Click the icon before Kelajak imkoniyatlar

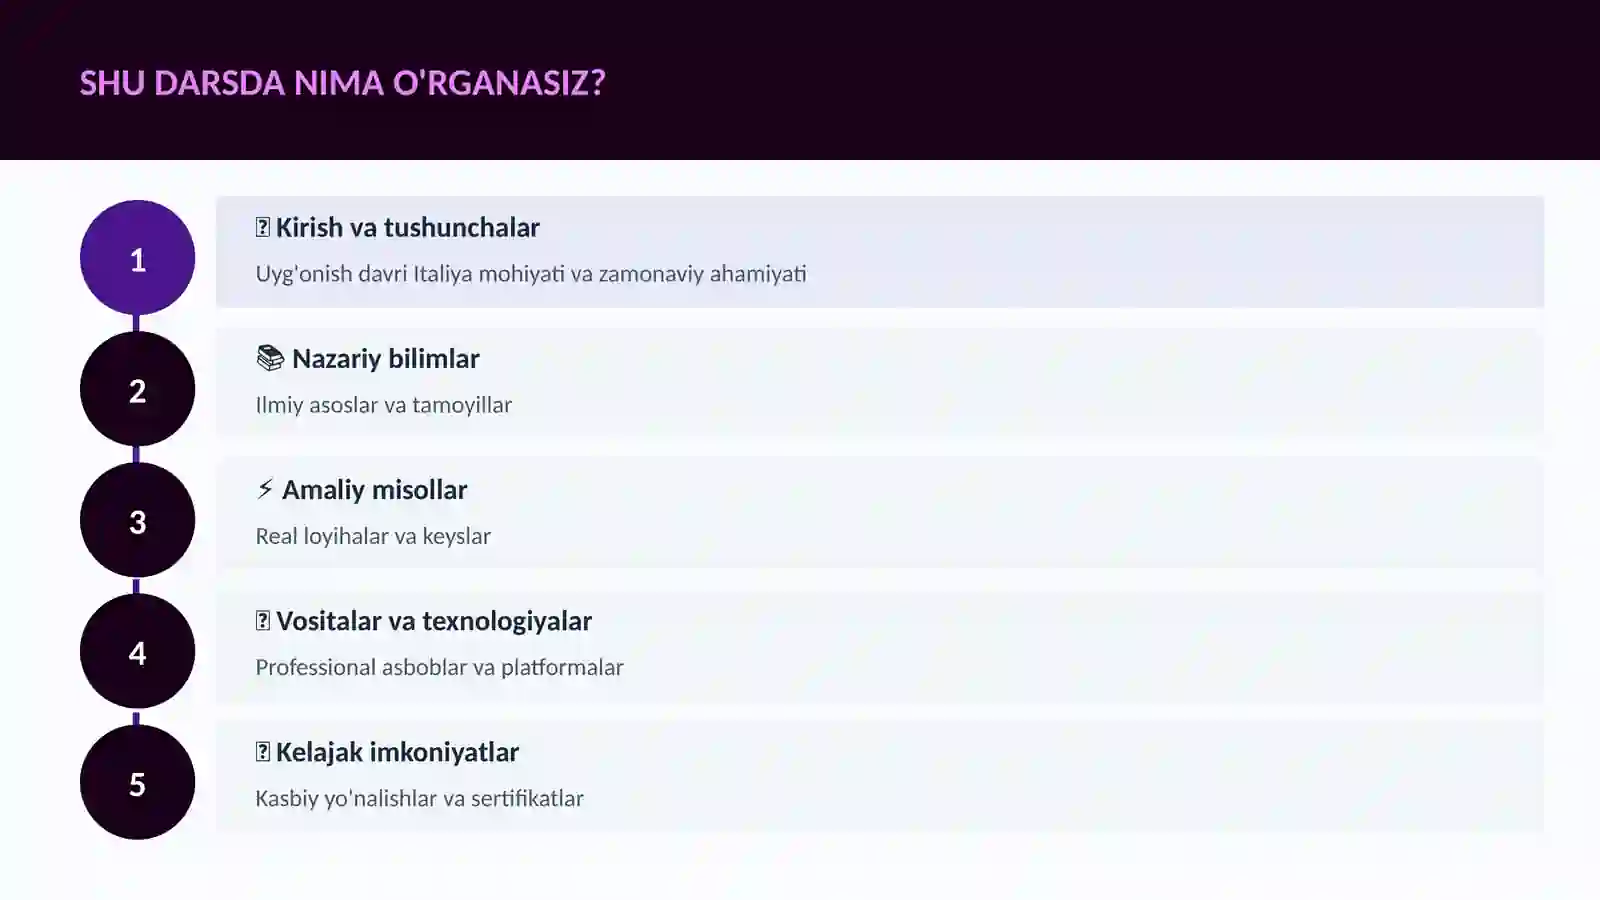pyautogui.click(x=263, y=751)
